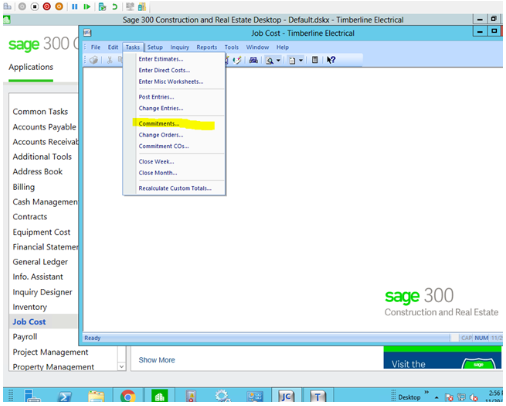
Task: Click the orange circle button in recorder bar
Action: pos(59,7)
